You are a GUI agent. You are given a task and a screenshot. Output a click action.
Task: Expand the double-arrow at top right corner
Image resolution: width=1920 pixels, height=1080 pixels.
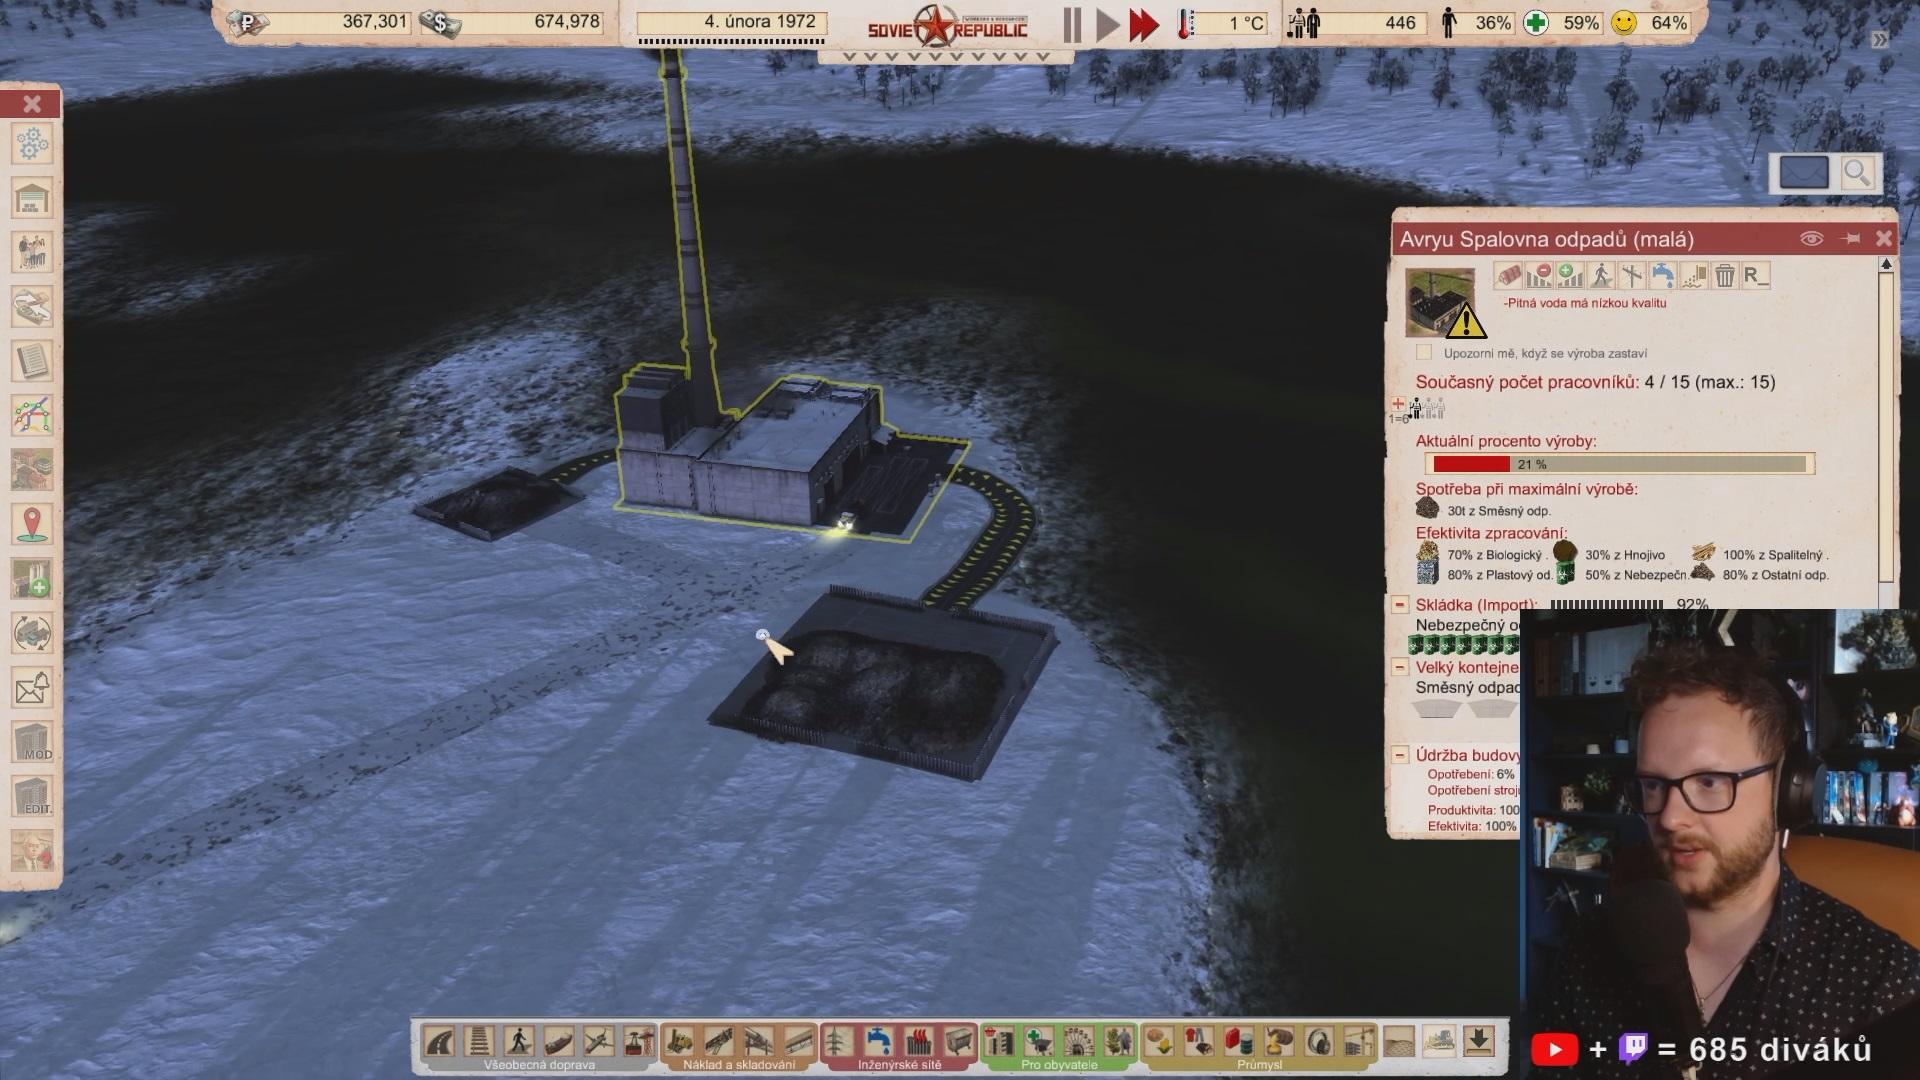(x=1880, y=40)
